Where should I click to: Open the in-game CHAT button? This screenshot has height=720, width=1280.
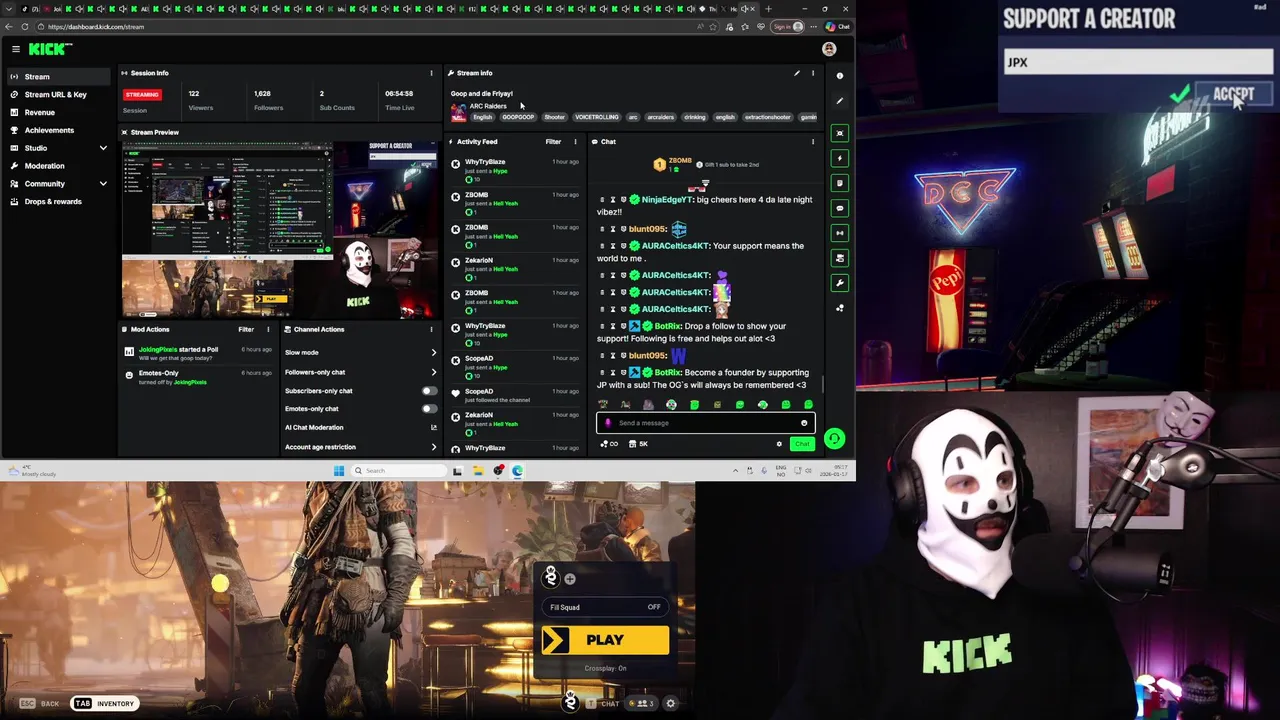tap(603, 704)
